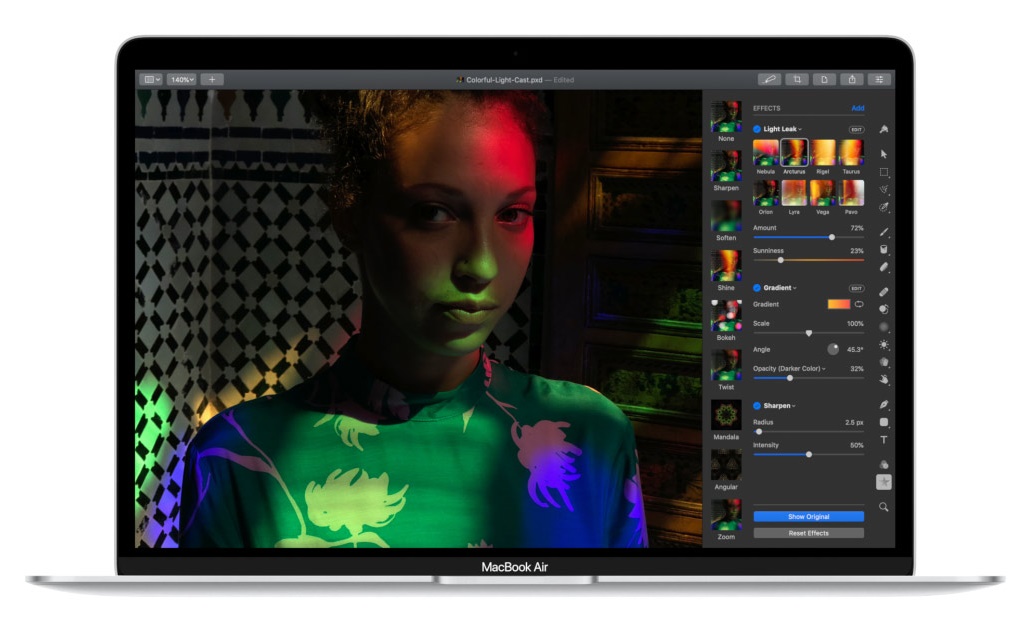Viewport: 1010px width, 628px height.
Task: Apply the Mandala effect from the list
Action: coord(726,416)
